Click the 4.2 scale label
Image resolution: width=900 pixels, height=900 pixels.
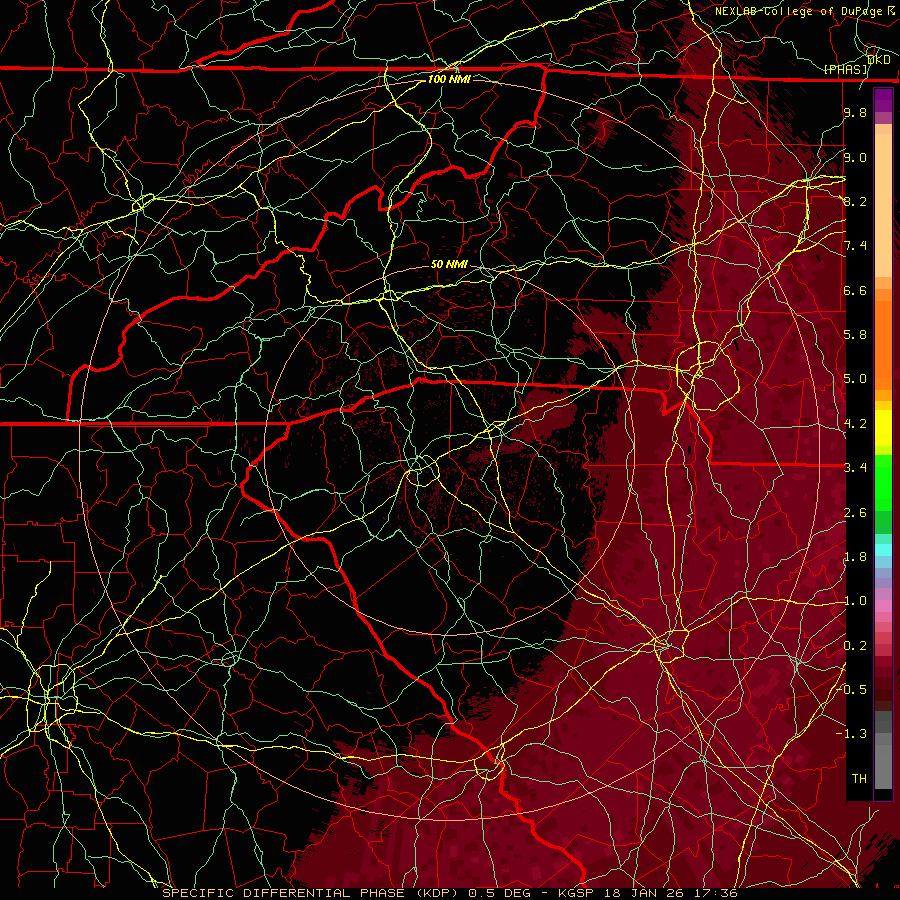click(855, 423)
